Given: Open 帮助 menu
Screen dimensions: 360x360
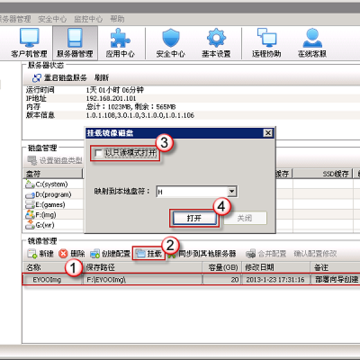Looking at the screenshot, I should click(x=117, y=19).
